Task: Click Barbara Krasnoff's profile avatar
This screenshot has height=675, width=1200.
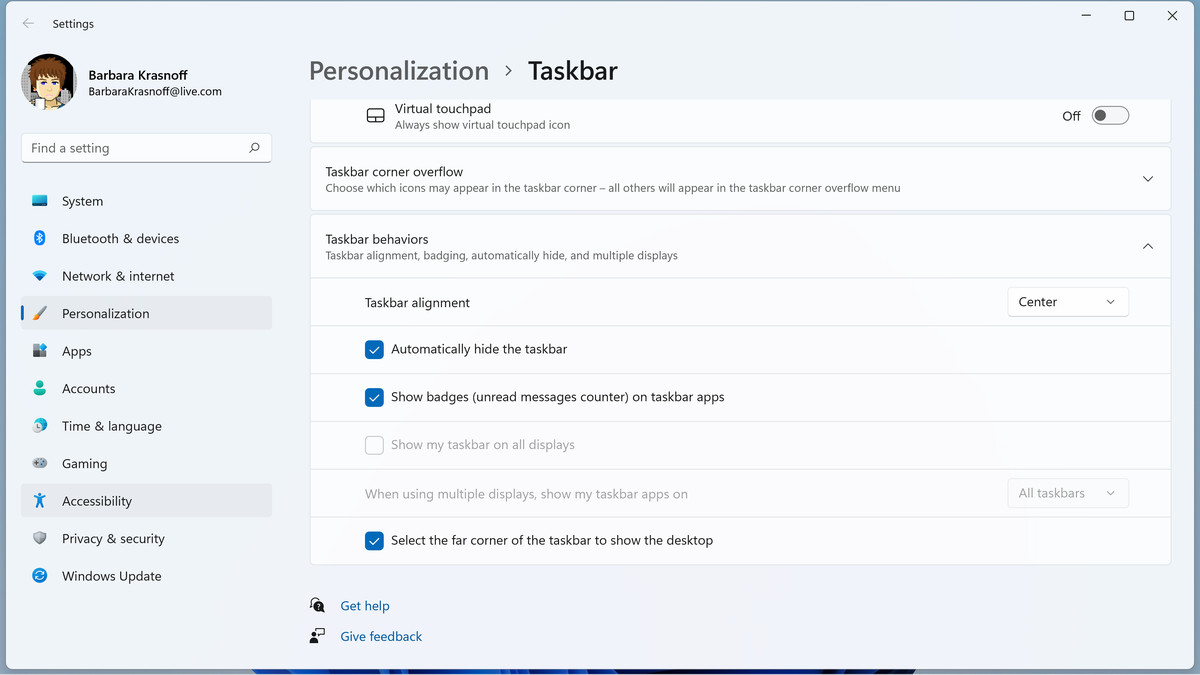Action: [49, 82]
